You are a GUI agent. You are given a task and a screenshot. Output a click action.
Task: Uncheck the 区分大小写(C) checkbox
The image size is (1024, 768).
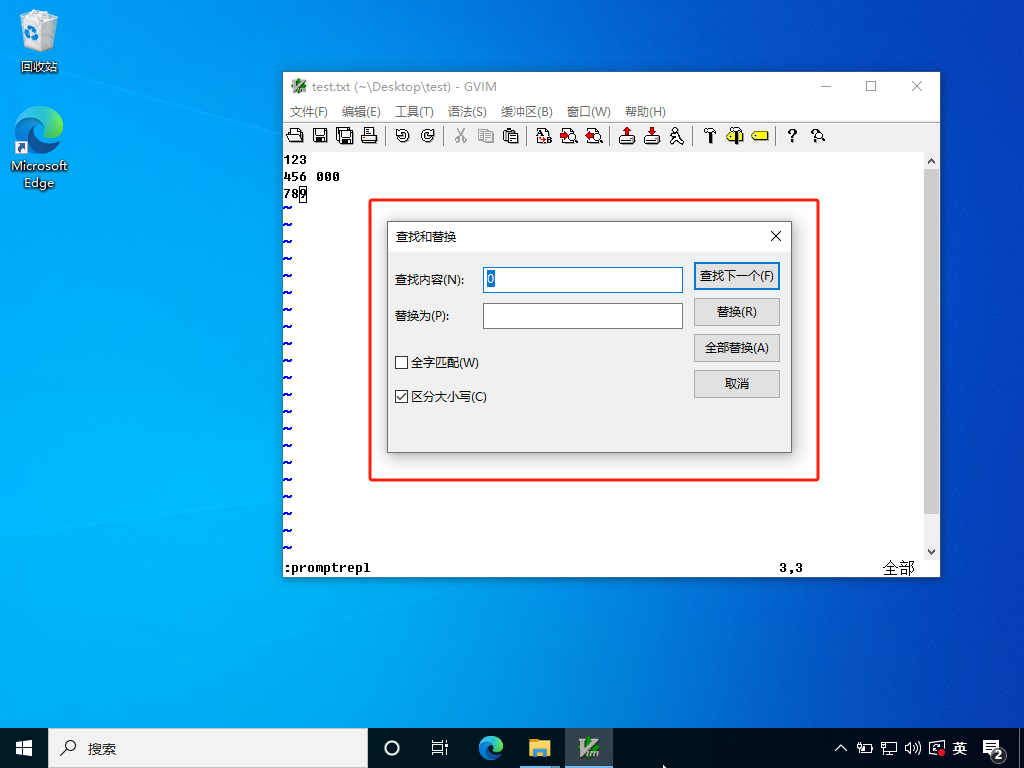tap(402, 397)
